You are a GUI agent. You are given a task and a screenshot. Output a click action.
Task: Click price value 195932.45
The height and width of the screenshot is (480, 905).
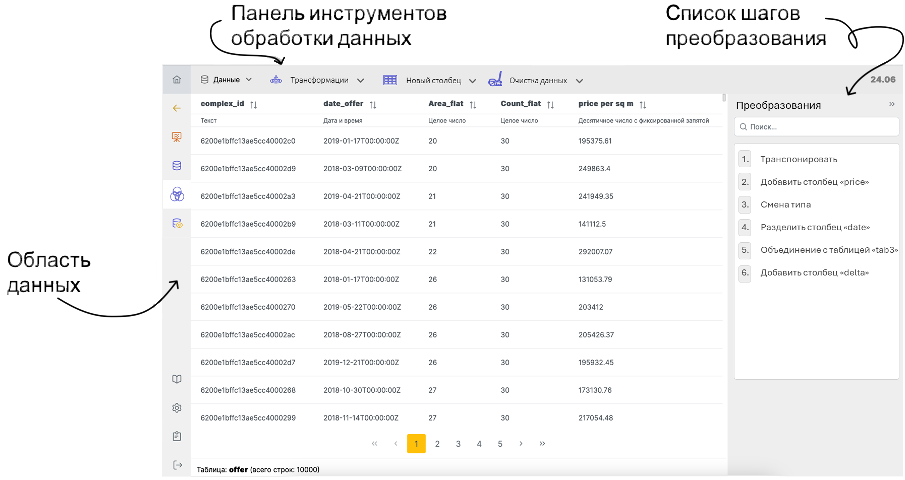(596, 362)
